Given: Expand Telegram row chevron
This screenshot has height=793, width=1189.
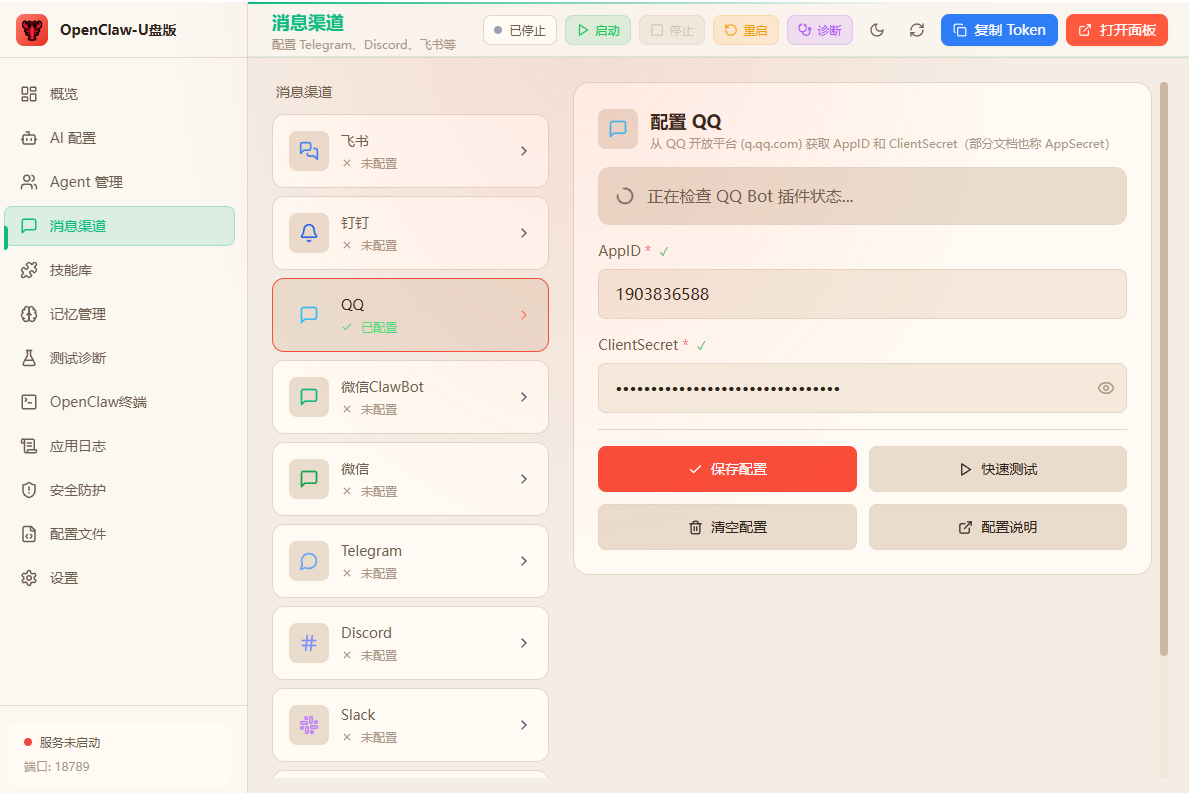Looking at the screenshot, I should click(524, 561).
